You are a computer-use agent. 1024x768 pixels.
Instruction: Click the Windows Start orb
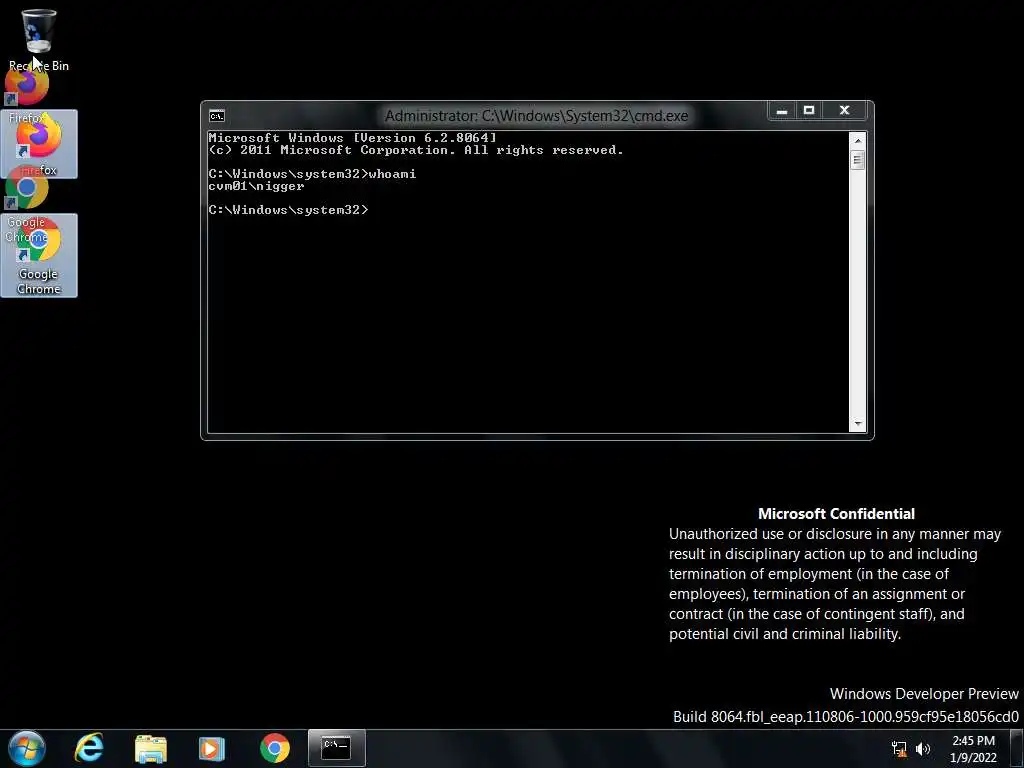tap(27, 748)
